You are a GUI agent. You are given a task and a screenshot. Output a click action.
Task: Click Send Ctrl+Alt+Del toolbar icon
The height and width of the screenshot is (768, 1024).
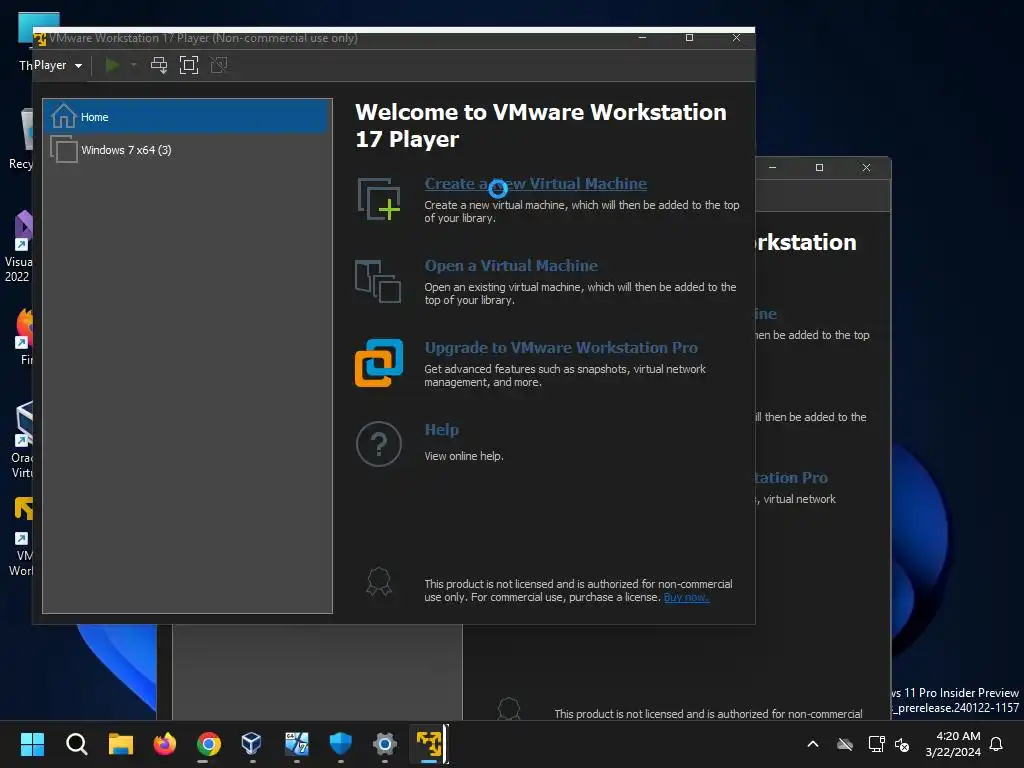(x=159, y=65)
